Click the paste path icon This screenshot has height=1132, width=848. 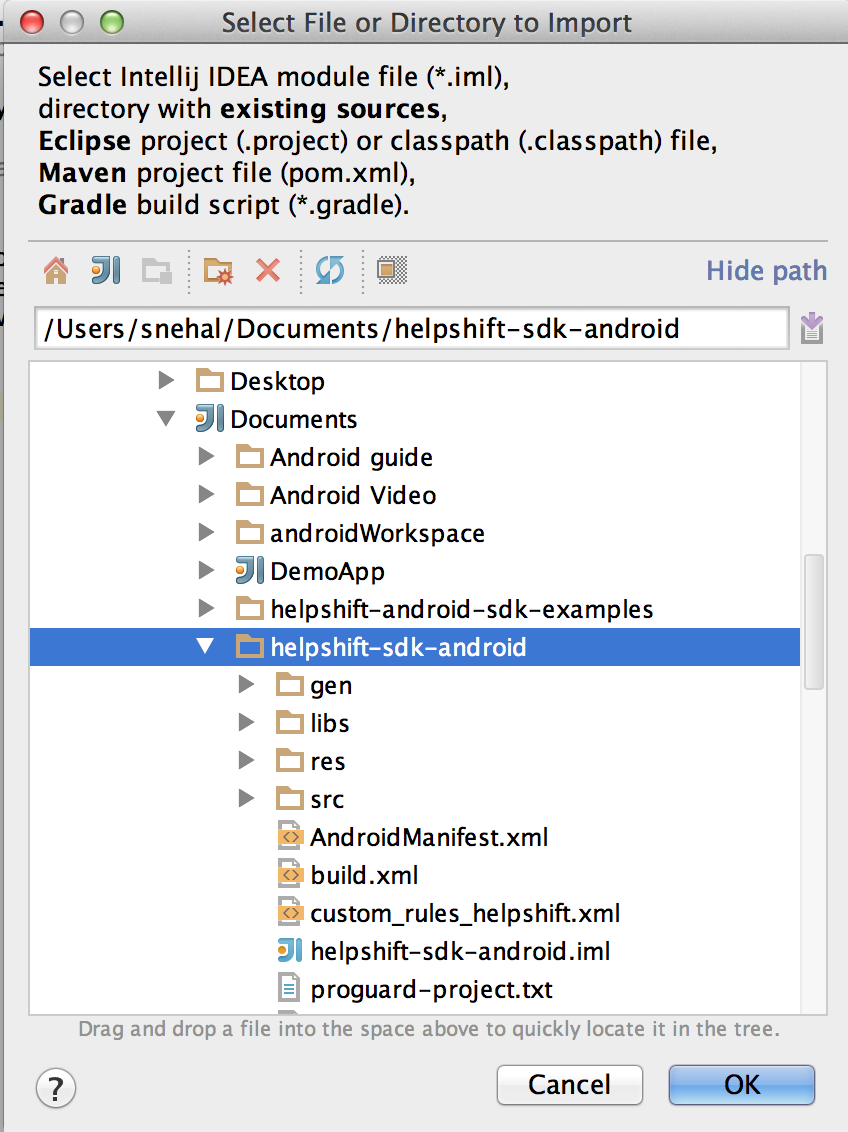(x=812, y=327)
